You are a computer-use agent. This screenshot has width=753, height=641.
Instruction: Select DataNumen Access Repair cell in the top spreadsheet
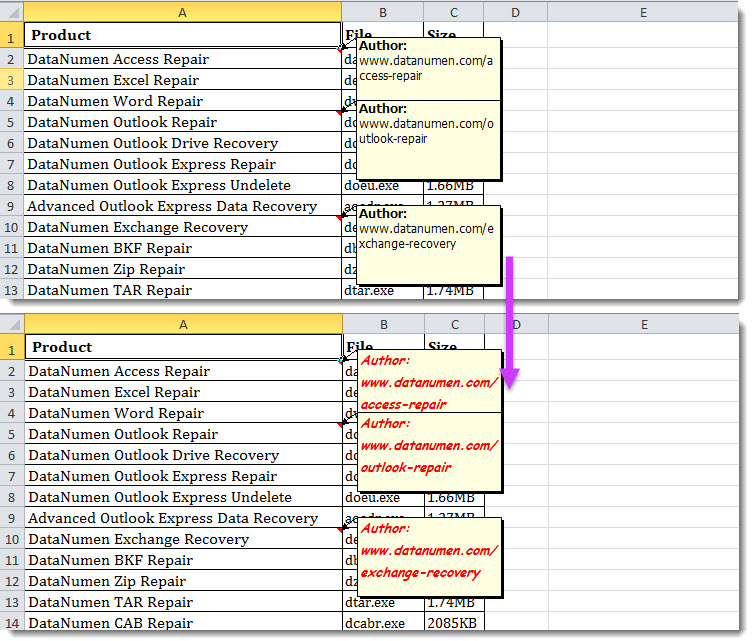(x=182, y=59)
